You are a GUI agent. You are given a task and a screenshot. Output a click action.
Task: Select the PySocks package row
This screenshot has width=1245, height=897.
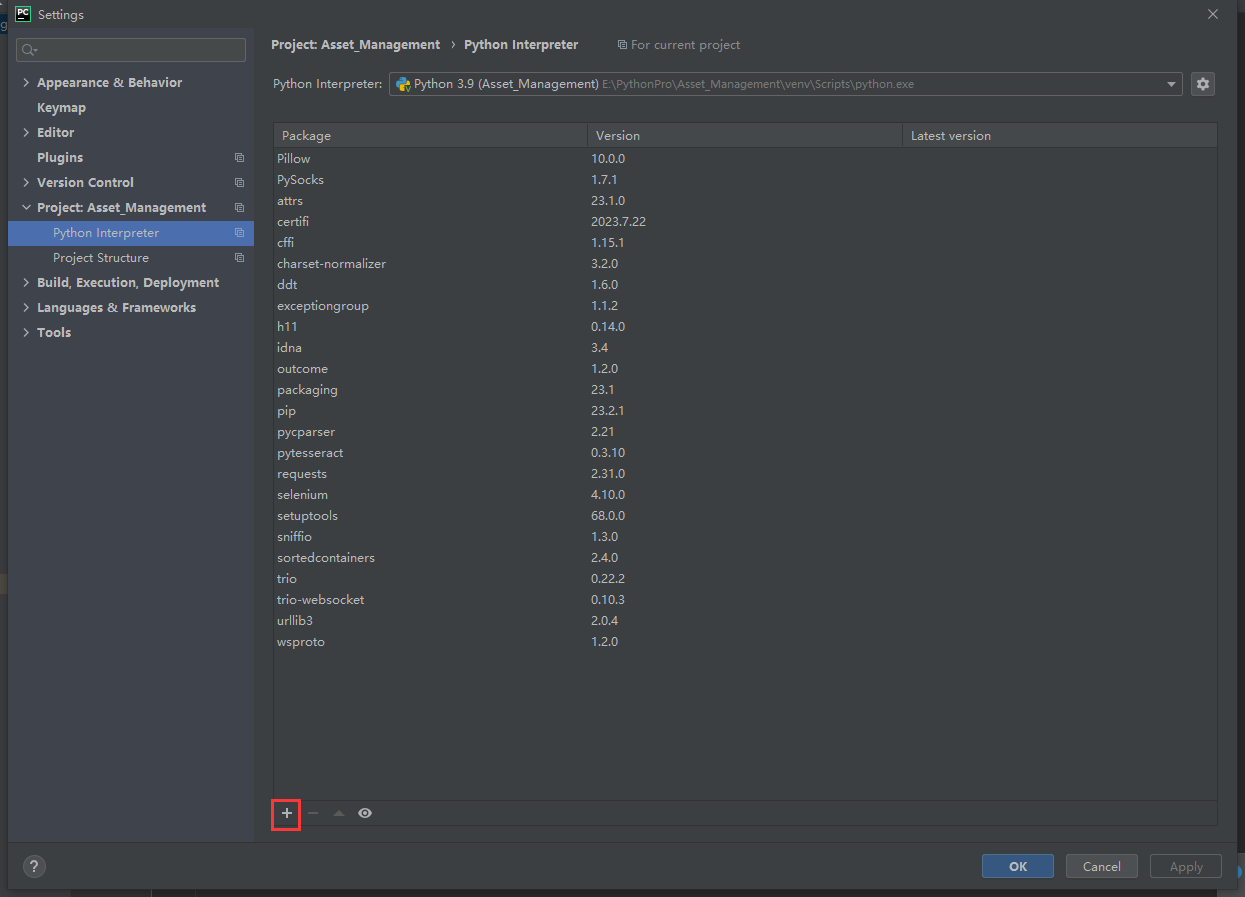(x=745, y=180)
